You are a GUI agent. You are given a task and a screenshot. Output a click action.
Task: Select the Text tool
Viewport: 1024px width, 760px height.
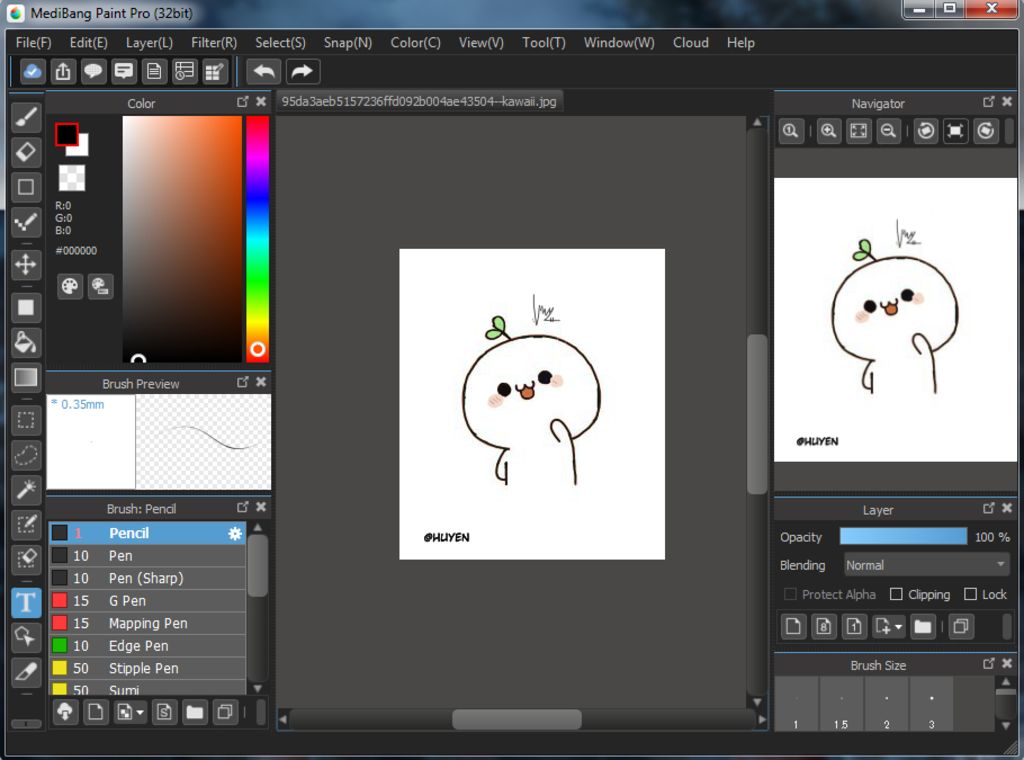26,602
